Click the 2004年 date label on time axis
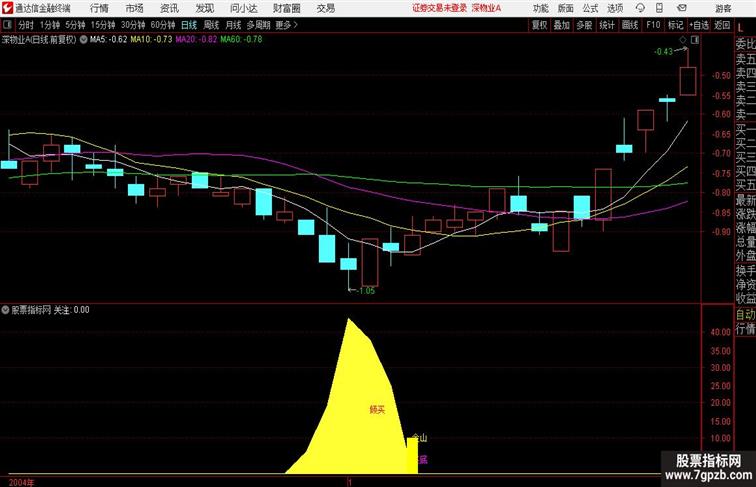The width and height of the screenshot is (756, 487). point(22,482)
